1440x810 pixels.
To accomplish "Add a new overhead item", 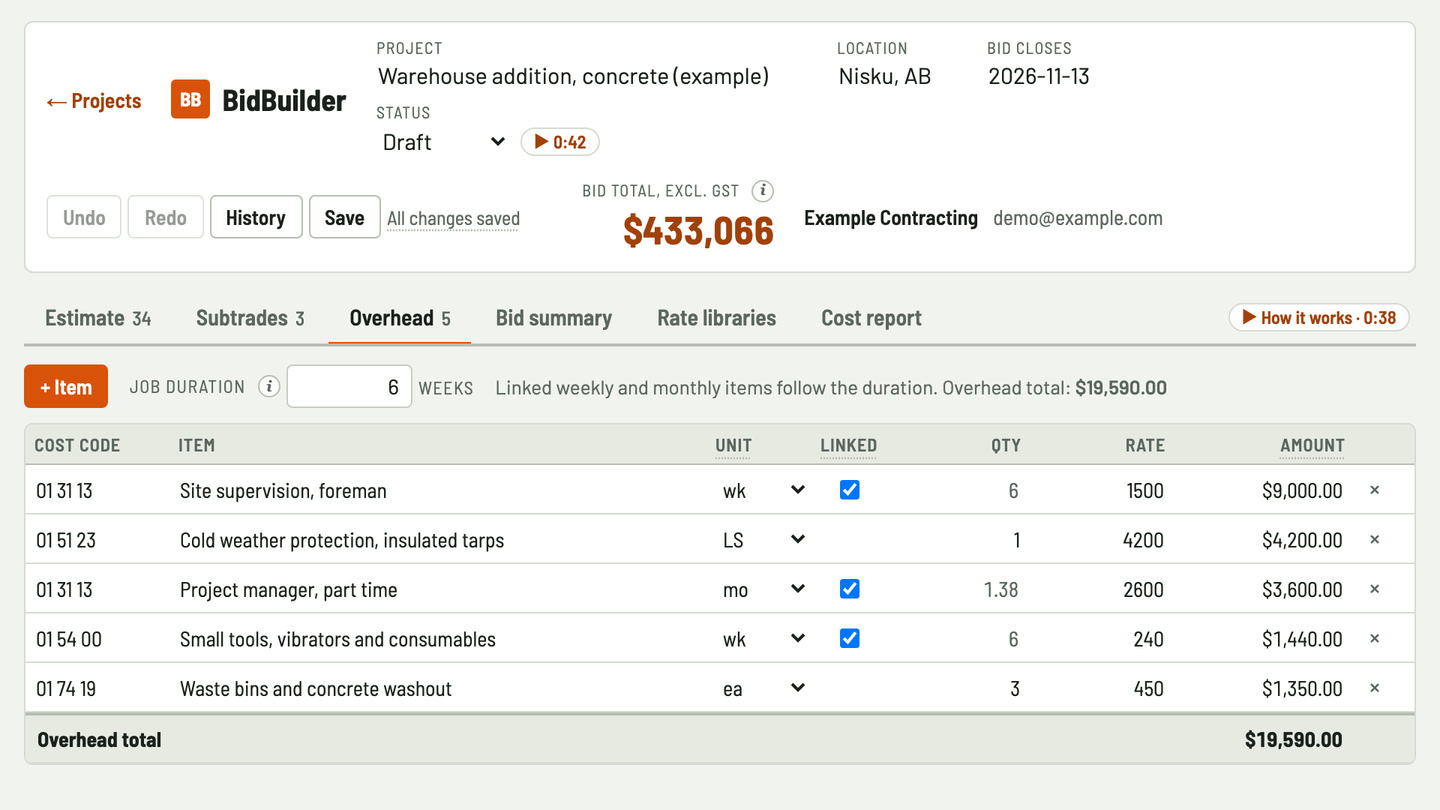I will pos(66,387).
